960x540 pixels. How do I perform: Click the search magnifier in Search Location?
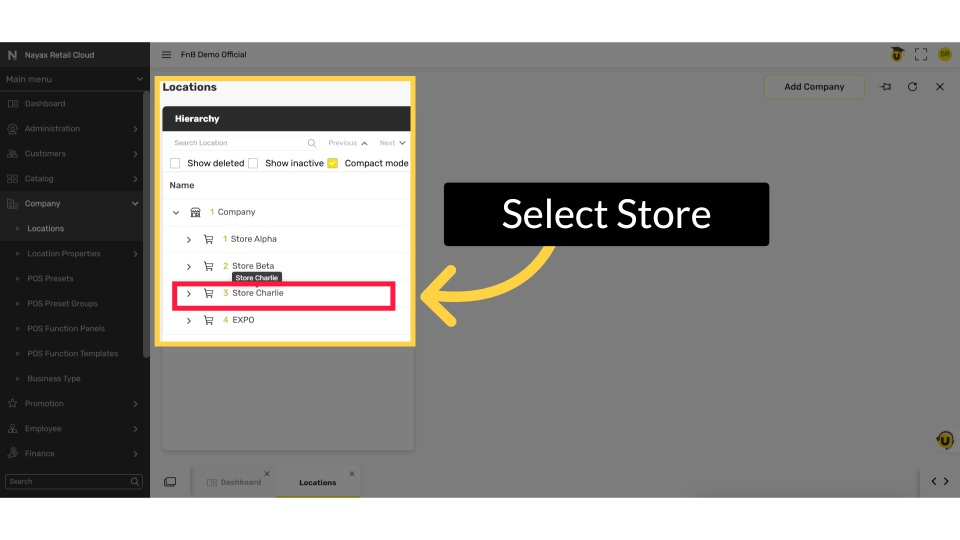pos(312,143)
